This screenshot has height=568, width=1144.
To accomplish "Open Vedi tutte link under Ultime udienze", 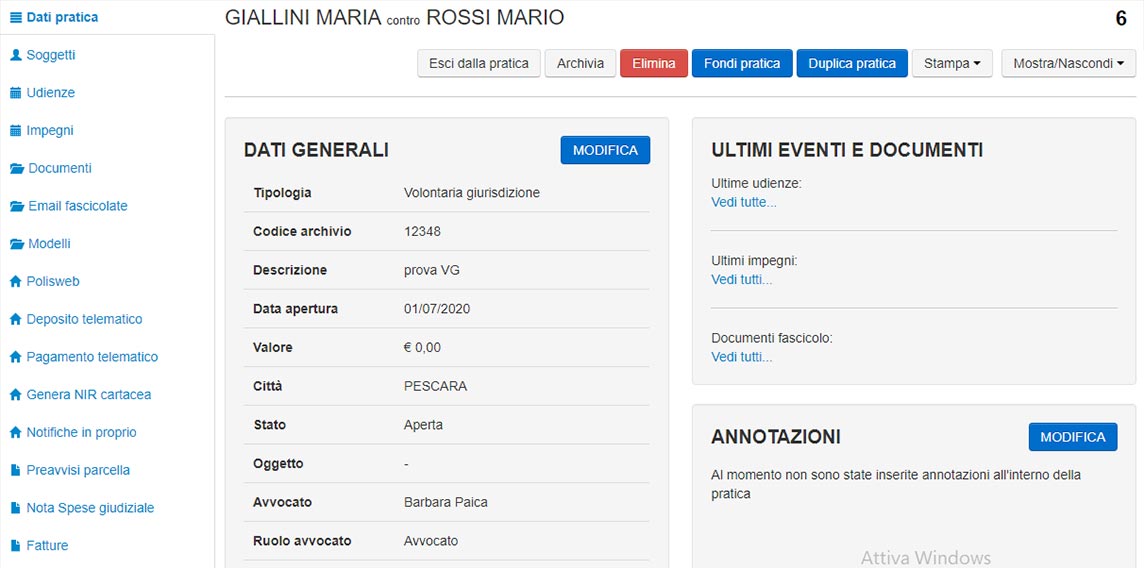I will (x=743, y=203).
